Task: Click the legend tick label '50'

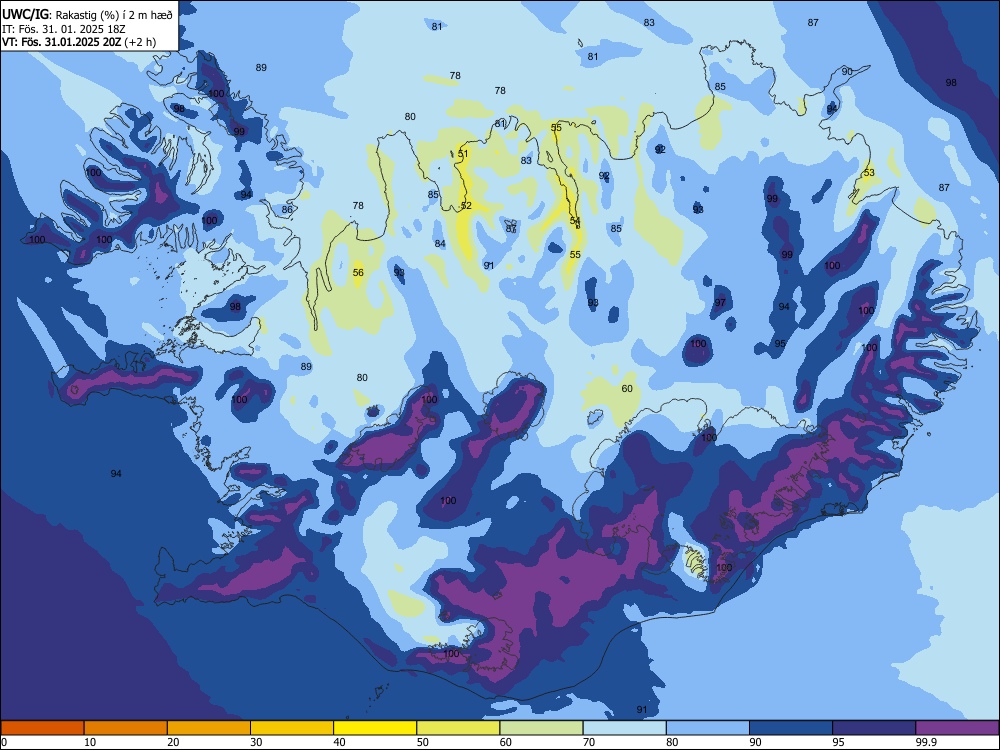Action: click(x=422, y=742)
